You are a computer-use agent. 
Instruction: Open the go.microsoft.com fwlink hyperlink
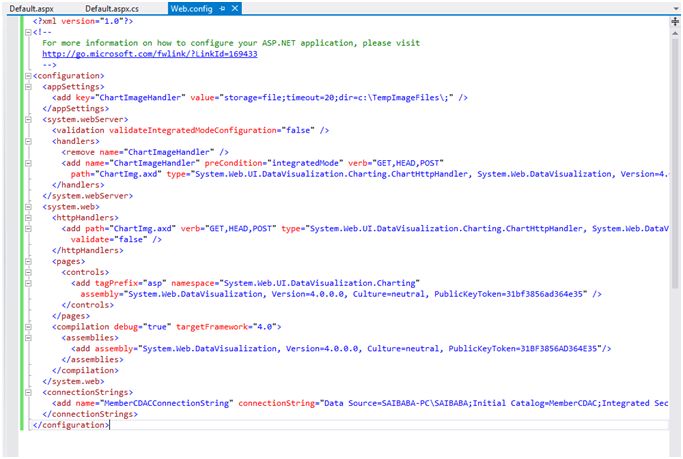(x=150, y=54)
